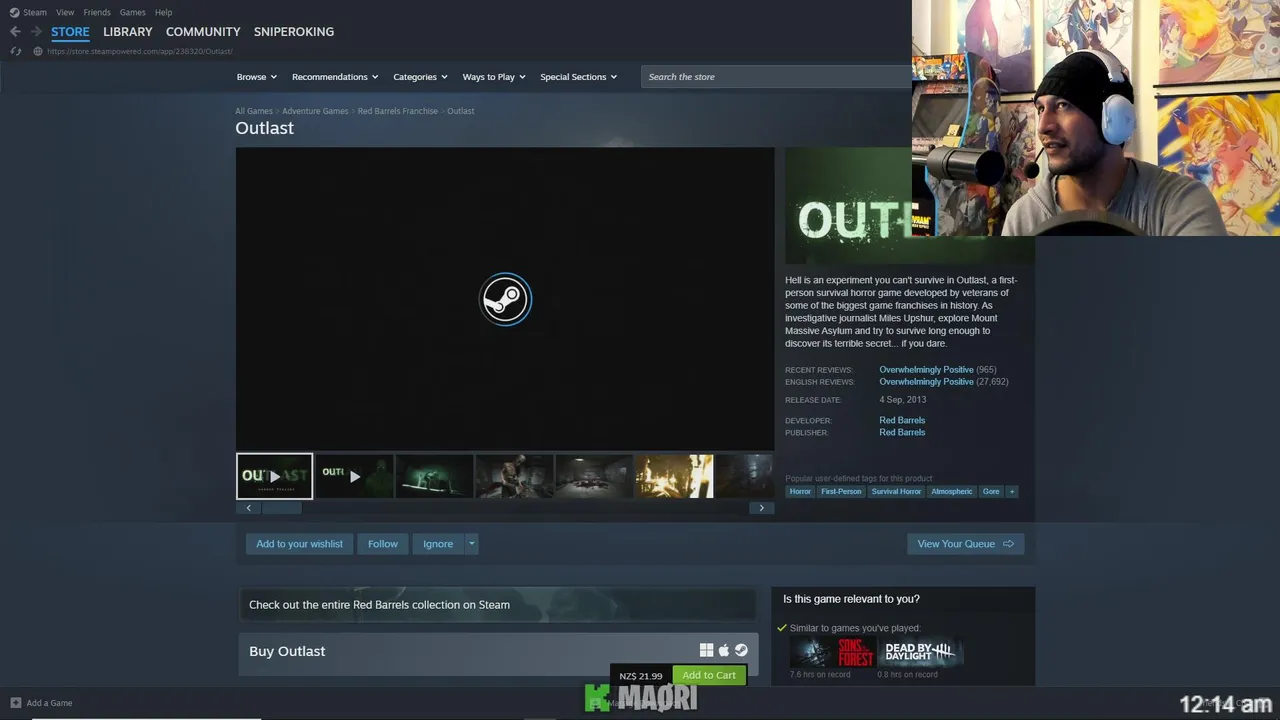Select the second trailer thumbnail
The height and width of the screenshot is (720, 1280).
pyautogui.click(x=354, y=476)
